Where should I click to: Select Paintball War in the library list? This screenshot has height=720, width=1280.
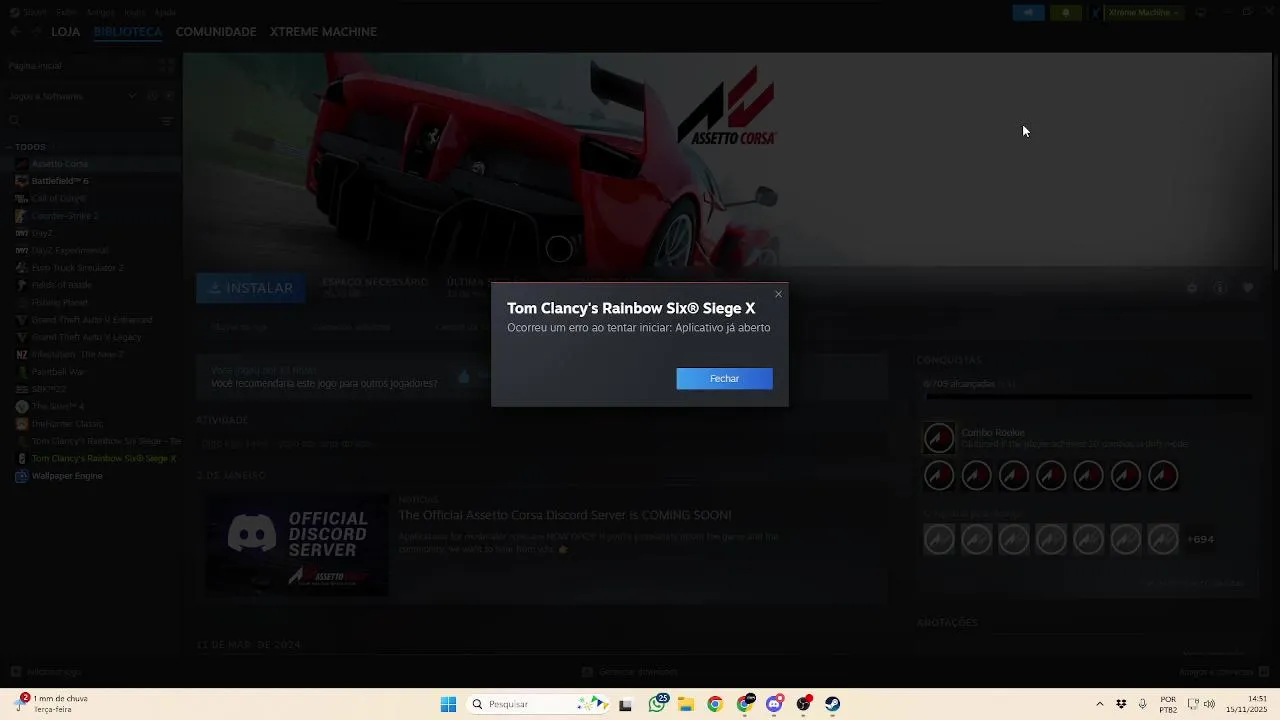pos(58,371)
